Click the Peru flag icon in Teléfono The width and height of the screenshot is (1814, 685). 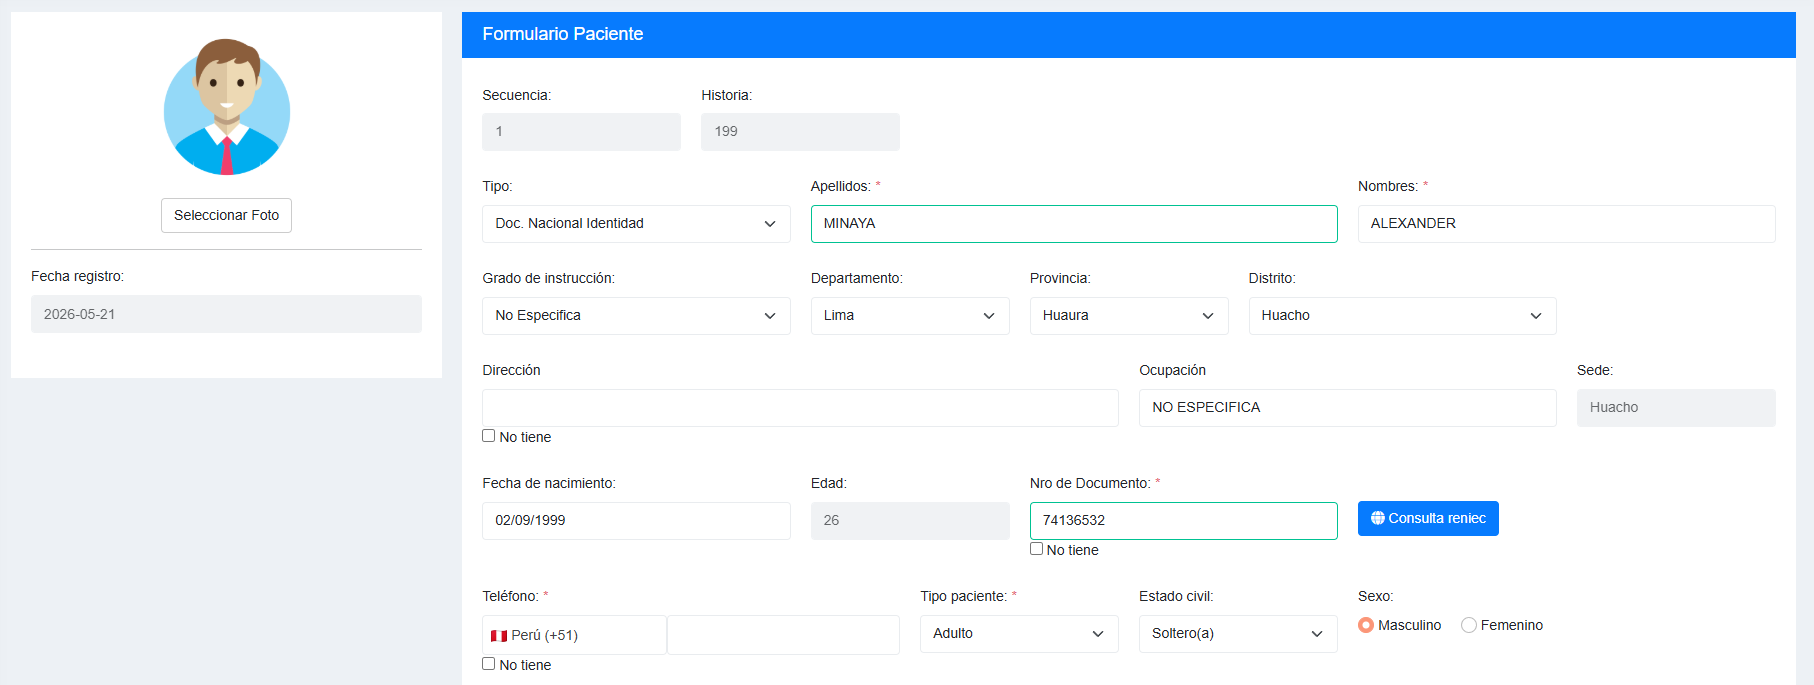tap(499, 636)
